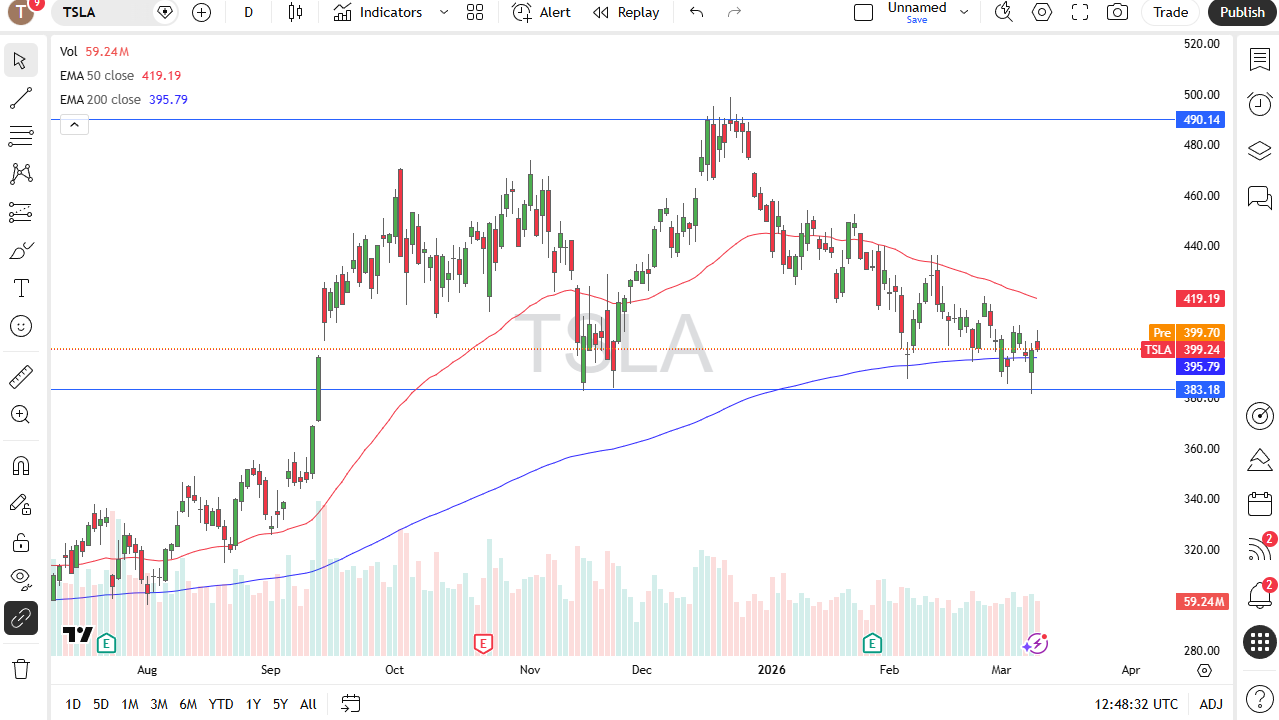Viewport: 1279px width, 720px height.
Task: Select the 6M range tab
Action: tap(188, 704)
